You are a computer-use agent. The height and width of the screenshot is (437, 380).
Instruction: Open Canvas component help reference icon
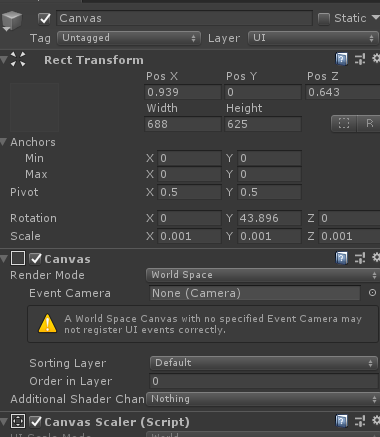[x=341, y=258]
